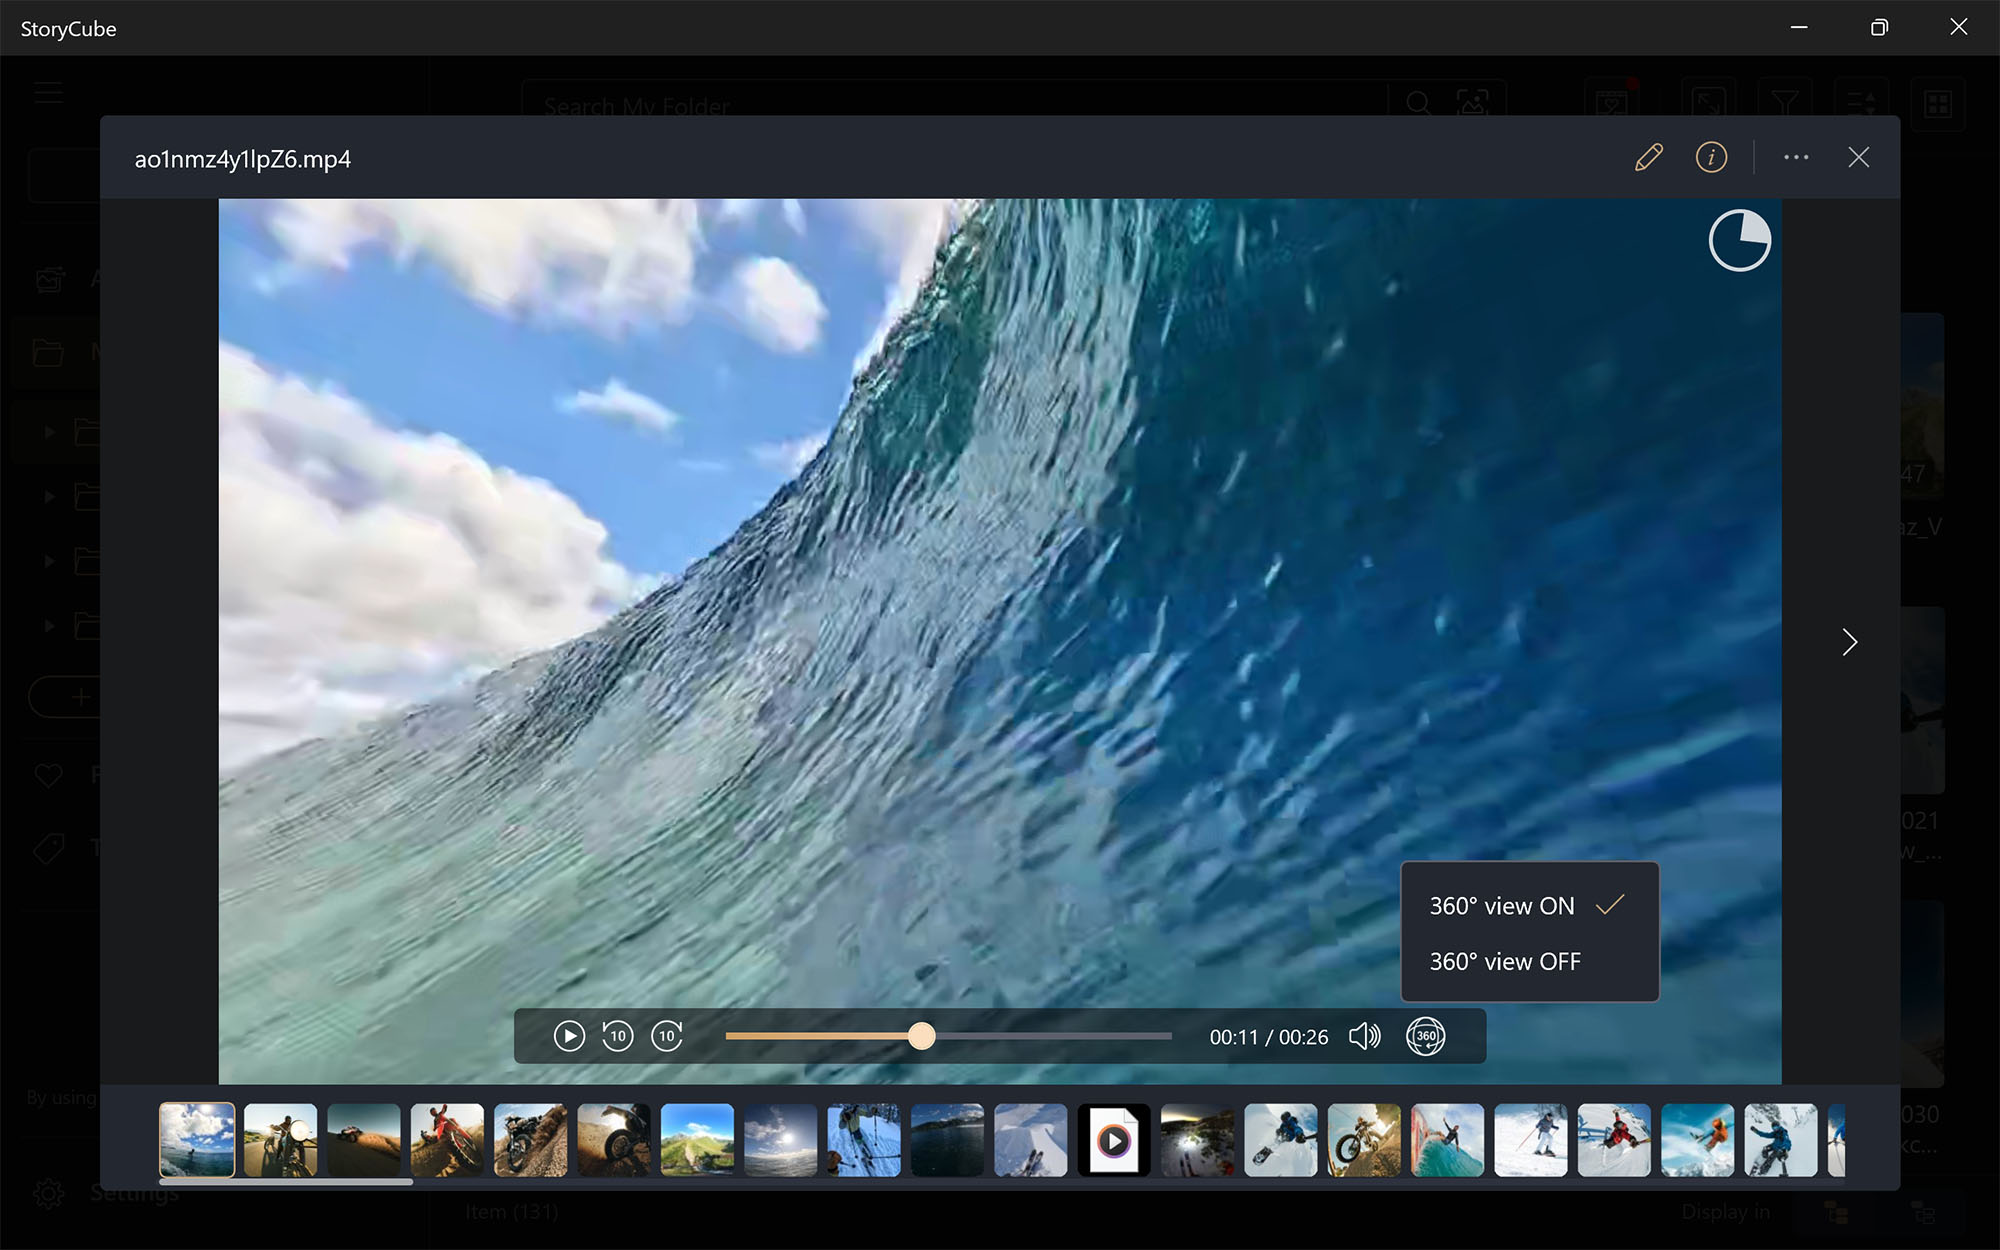
Task: Skip forward 10 seconds
Action: tap(667, 1036)
